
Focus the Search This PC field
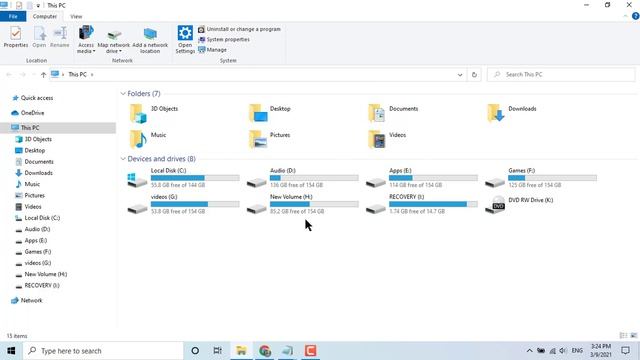coord(561,75)
